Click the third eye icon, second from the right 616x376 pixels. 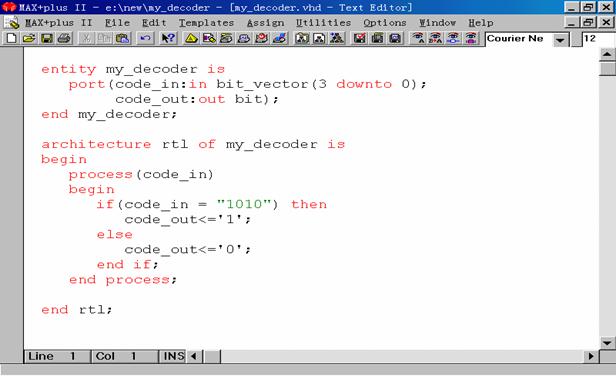point(453,38)
